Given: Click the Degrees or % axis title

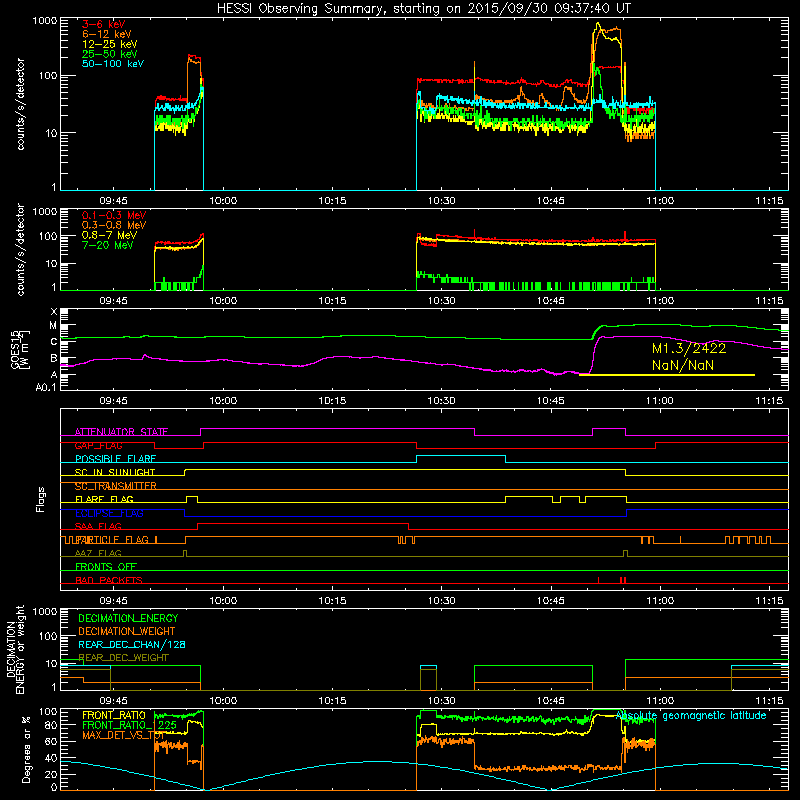Looking at the screenshot, I should click(26, 749).
